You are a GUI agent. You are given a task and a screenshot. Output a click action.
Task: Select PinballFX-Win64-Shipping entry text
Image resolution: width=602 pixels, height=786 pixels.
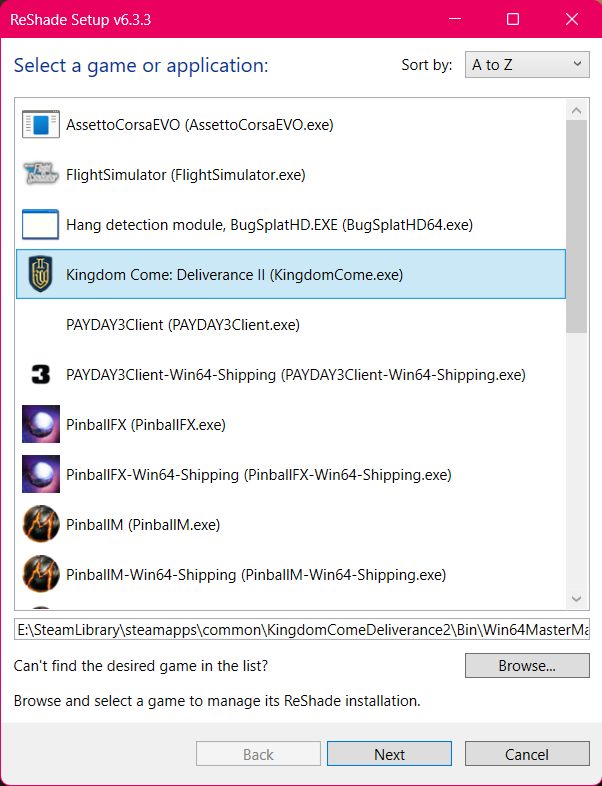(x=259, y=475)
